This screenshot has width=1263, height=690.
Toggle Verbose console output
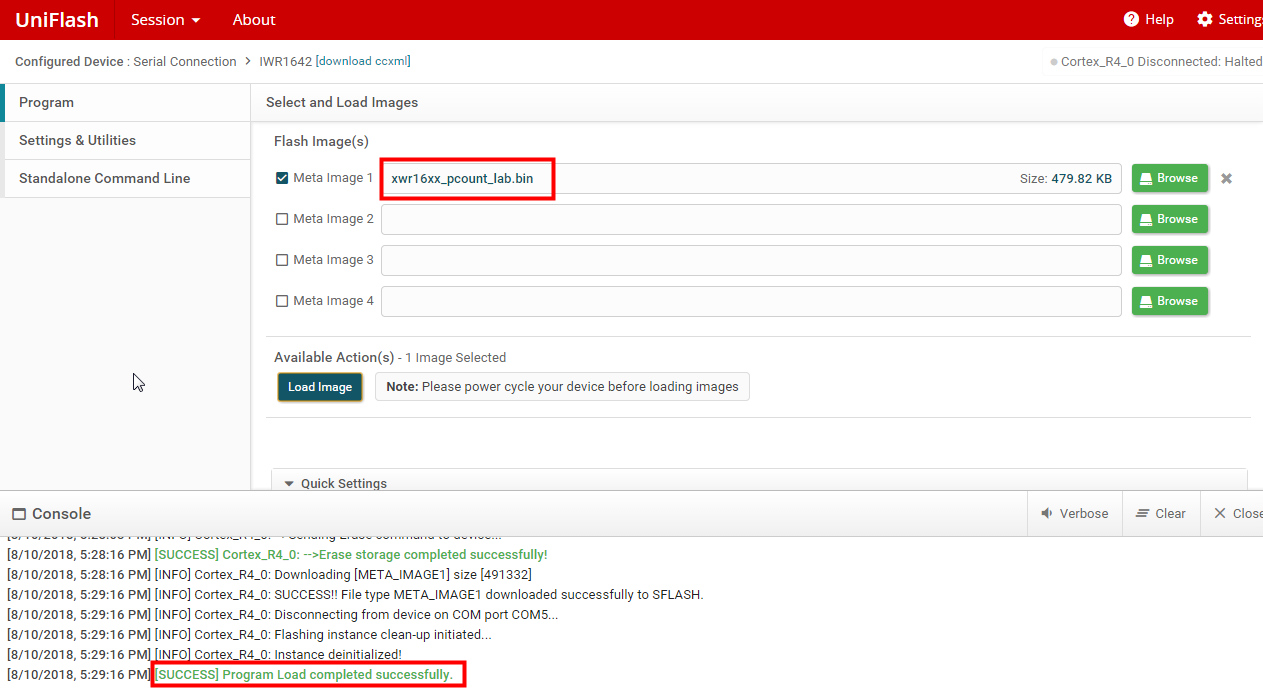[1074, 514]
